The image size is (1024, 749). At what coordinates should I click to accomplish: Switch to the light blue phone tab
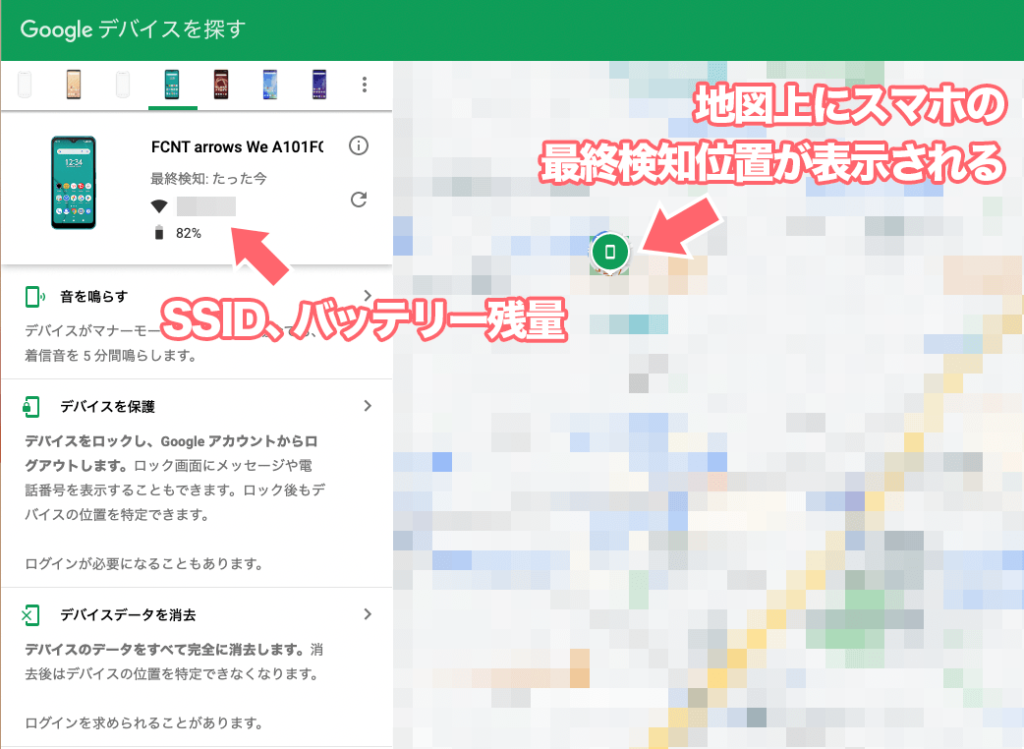pyautogui.click(x=270, y=85)
